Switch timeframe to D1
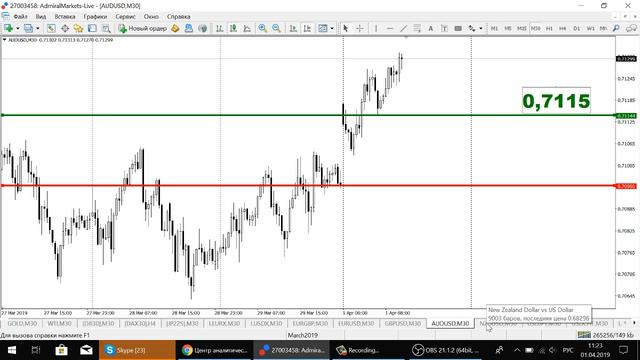The width and height of the screenshot is (640, 360). (x=577, y=28)
